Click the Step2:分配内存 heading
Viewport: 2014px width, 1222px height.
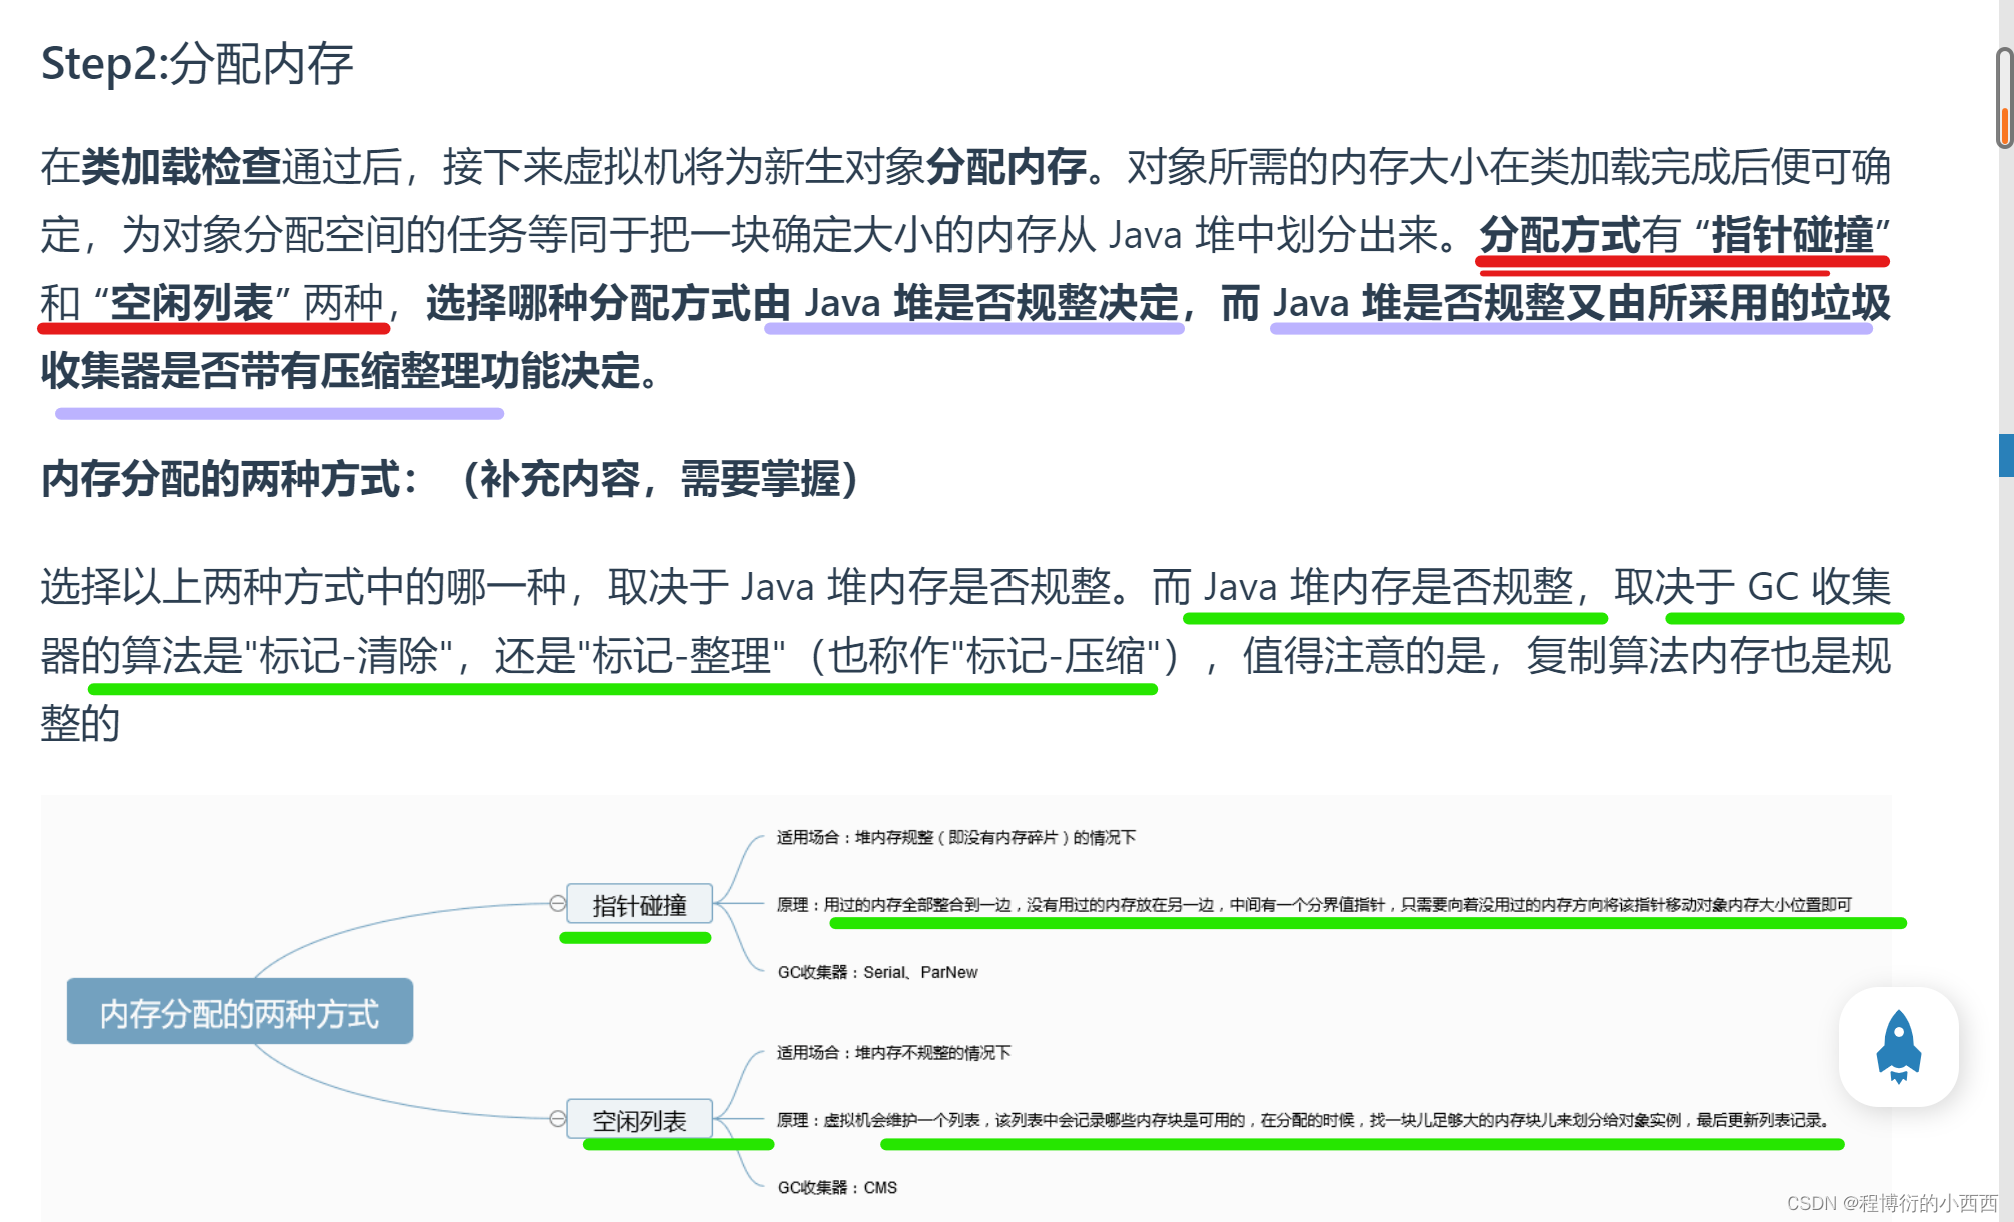coord(197,64)
